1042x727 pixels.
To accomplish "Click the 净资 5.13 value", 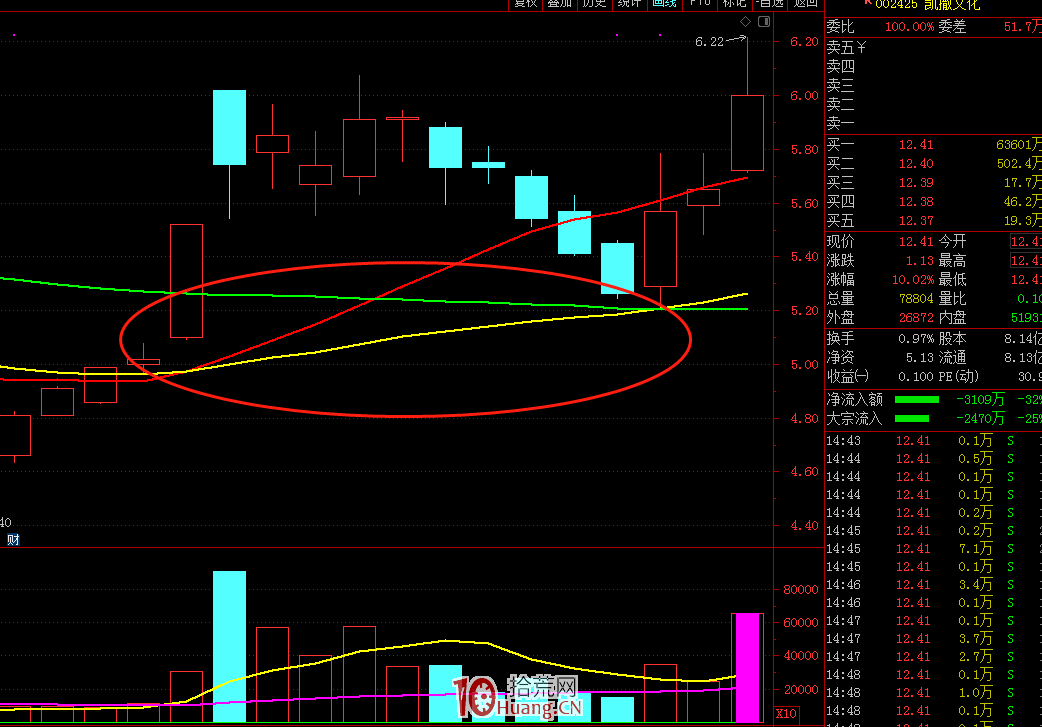I will click(x=920, y=358).
